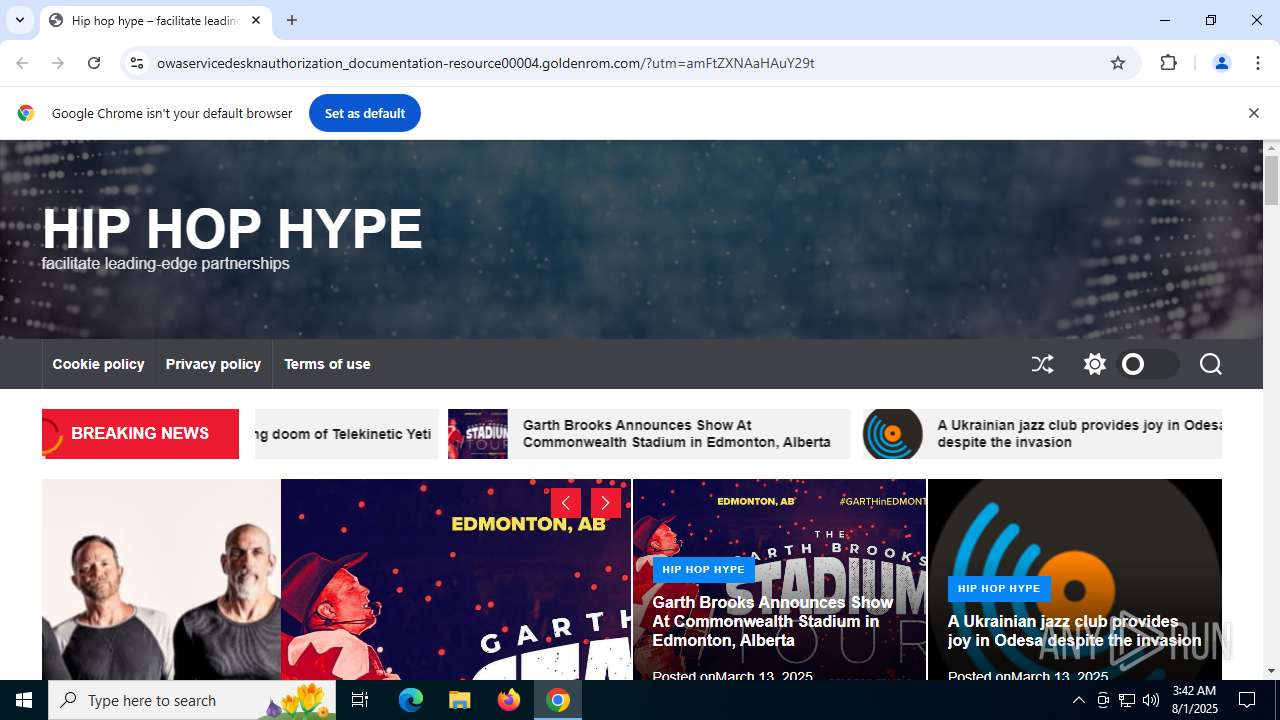Open the taskbar clock and date

[x=1194, y=700]
